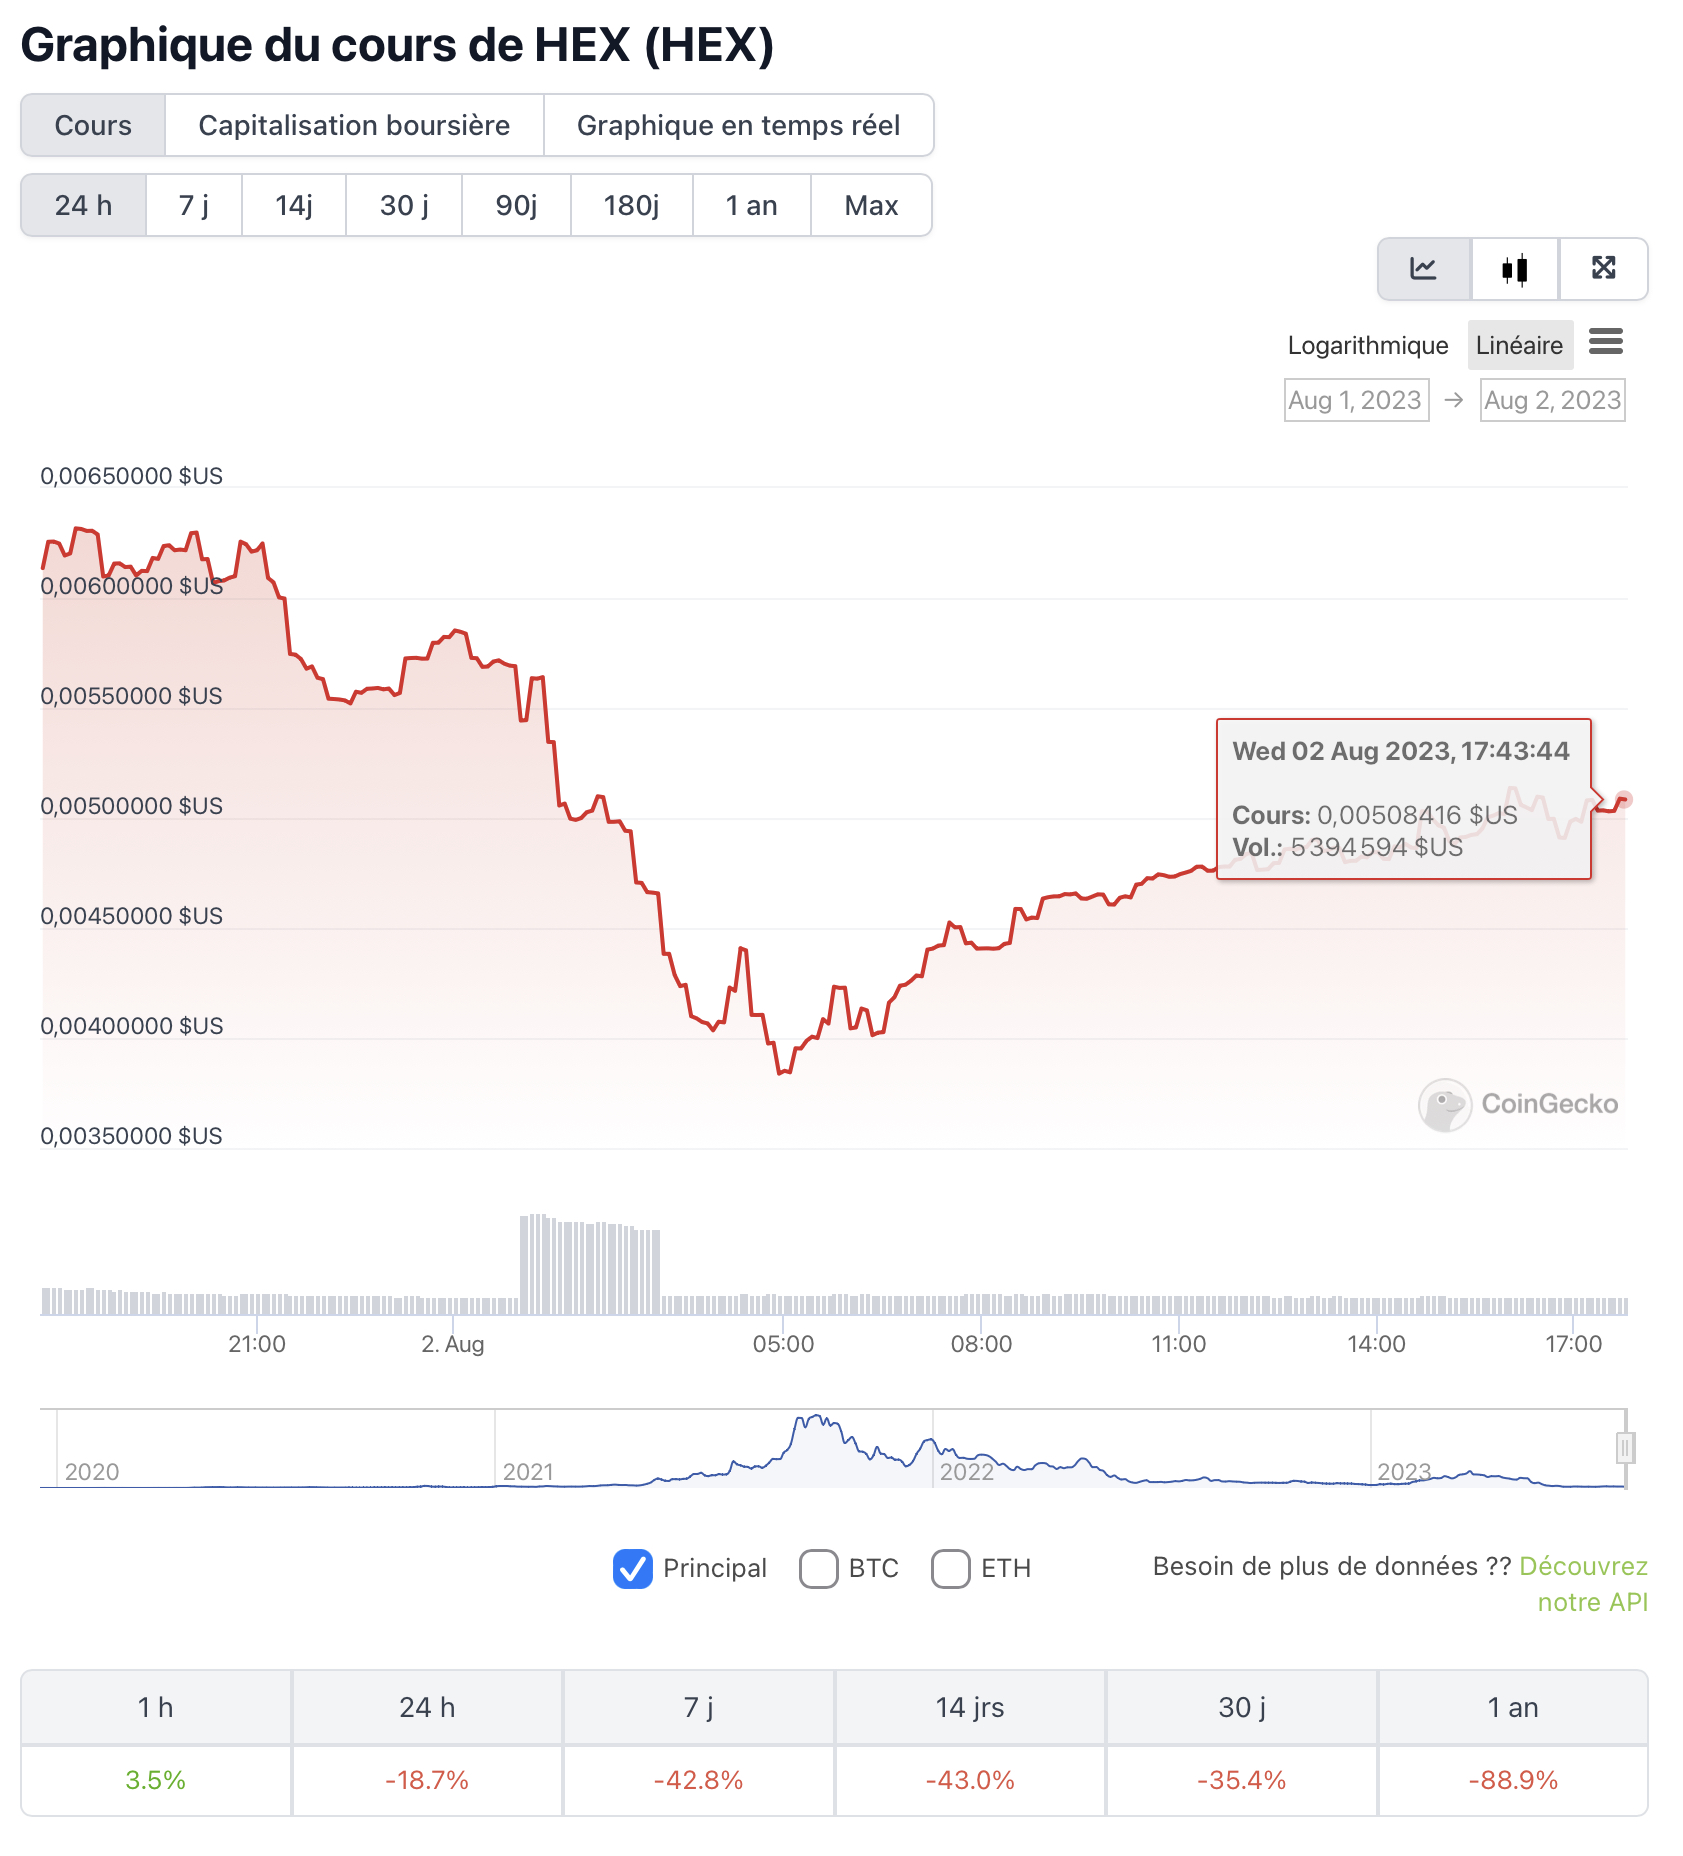Enable the BTC comparison checkbox
Image resolution: width=1683 pixels, height=1856 pixels.
tap(818, 1568)
